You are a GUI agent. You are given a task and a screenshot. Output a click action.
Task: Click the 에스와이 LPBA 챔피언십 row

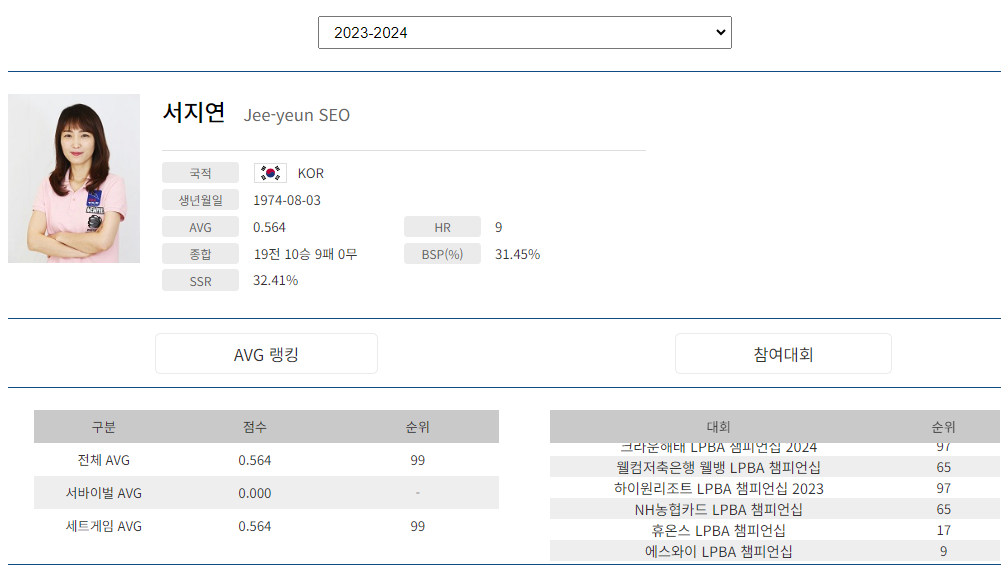774,551
